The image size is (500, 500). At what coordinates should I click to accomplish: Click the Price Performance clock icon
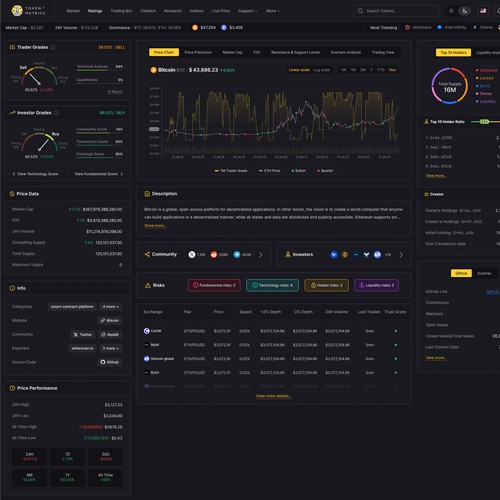12,388
